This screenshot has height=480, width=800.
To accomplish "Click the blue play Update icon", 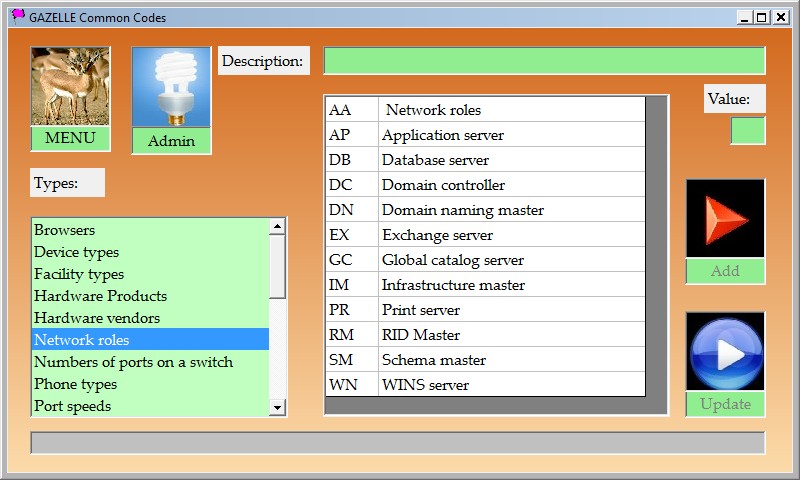I will 725,352.
